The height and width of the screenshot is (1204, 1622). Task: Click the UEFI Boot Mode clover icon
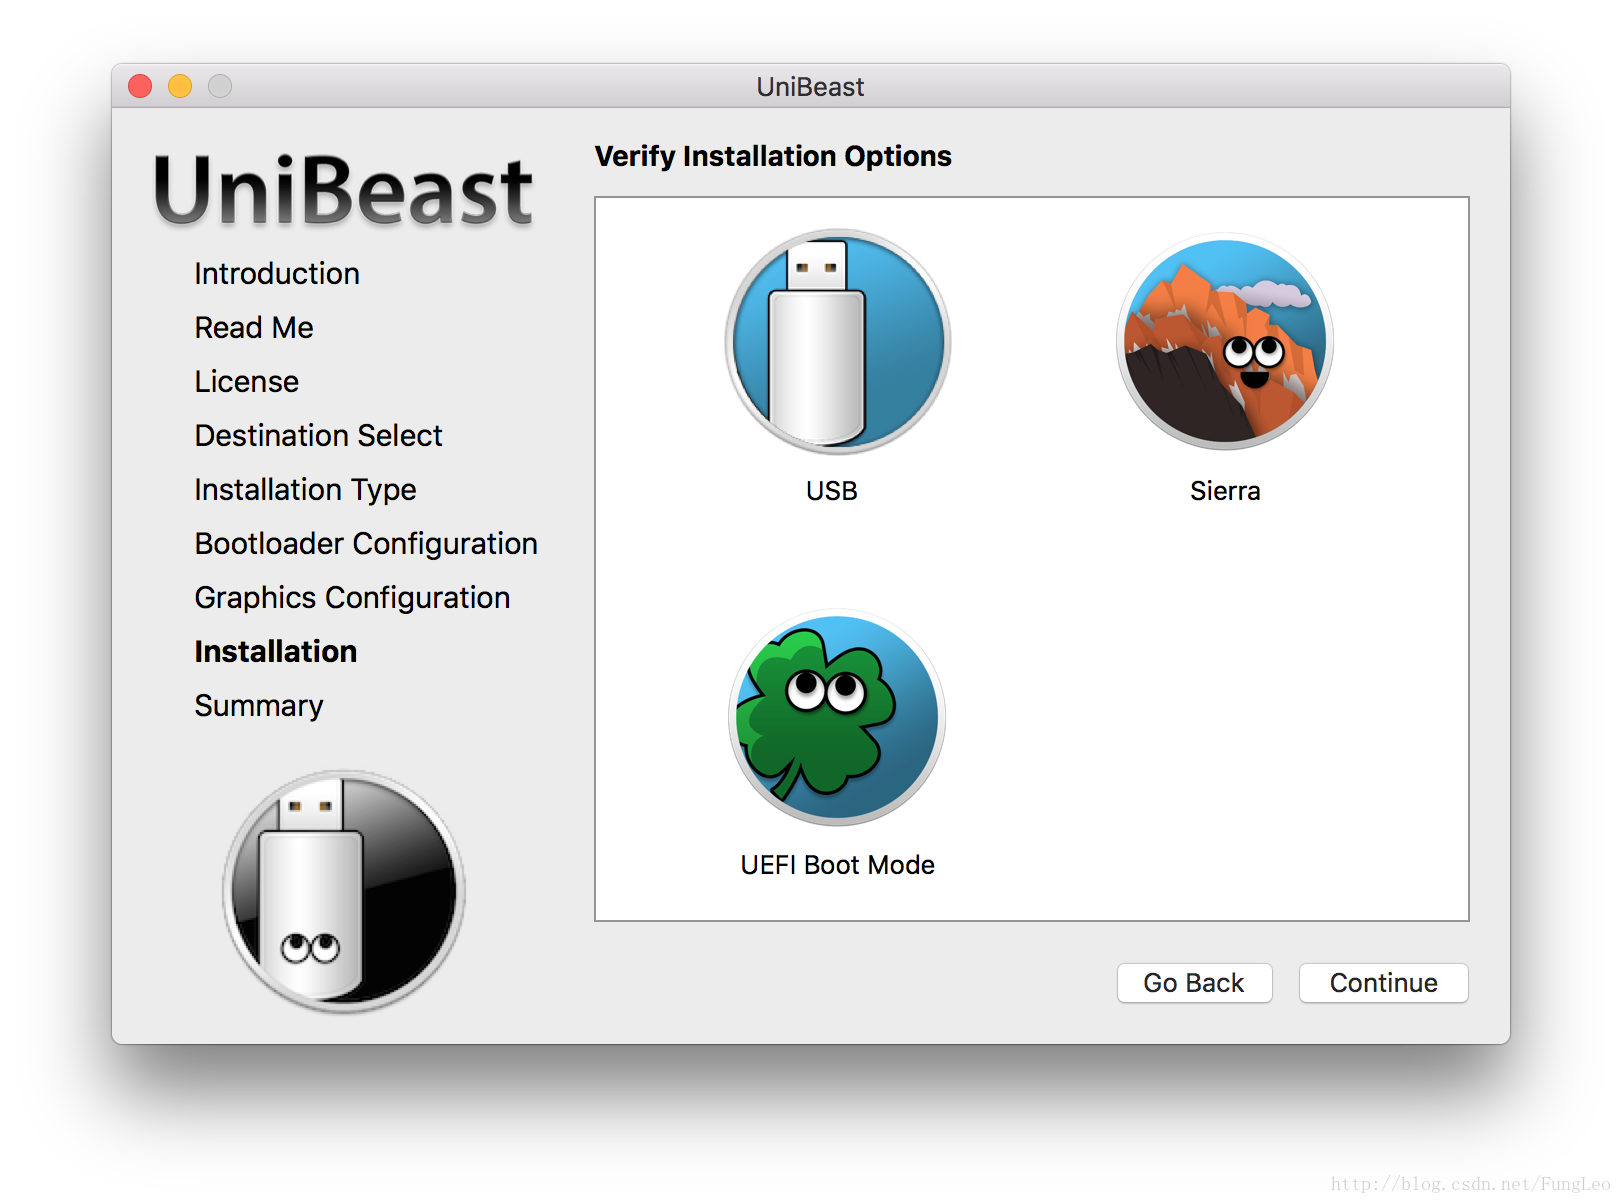[x=837, y=717]
